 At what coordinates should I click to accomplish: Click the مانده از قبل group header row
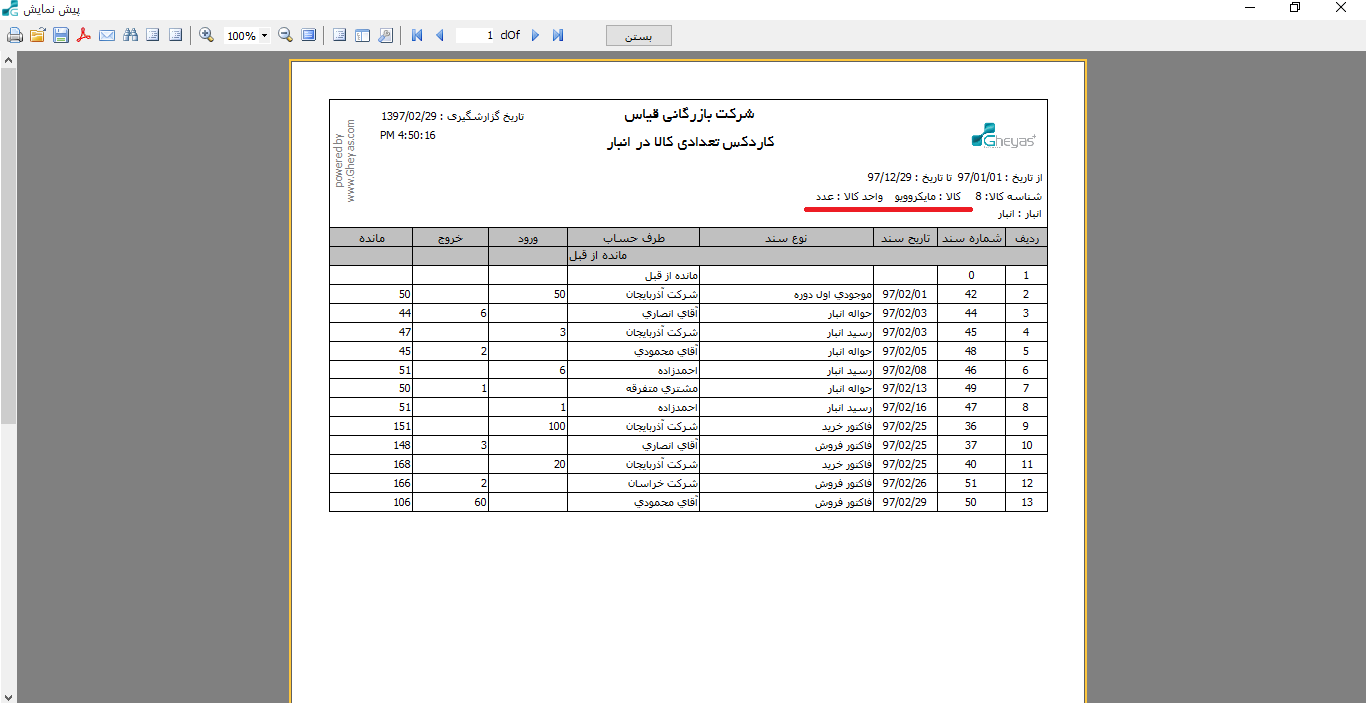coord(688,256)
